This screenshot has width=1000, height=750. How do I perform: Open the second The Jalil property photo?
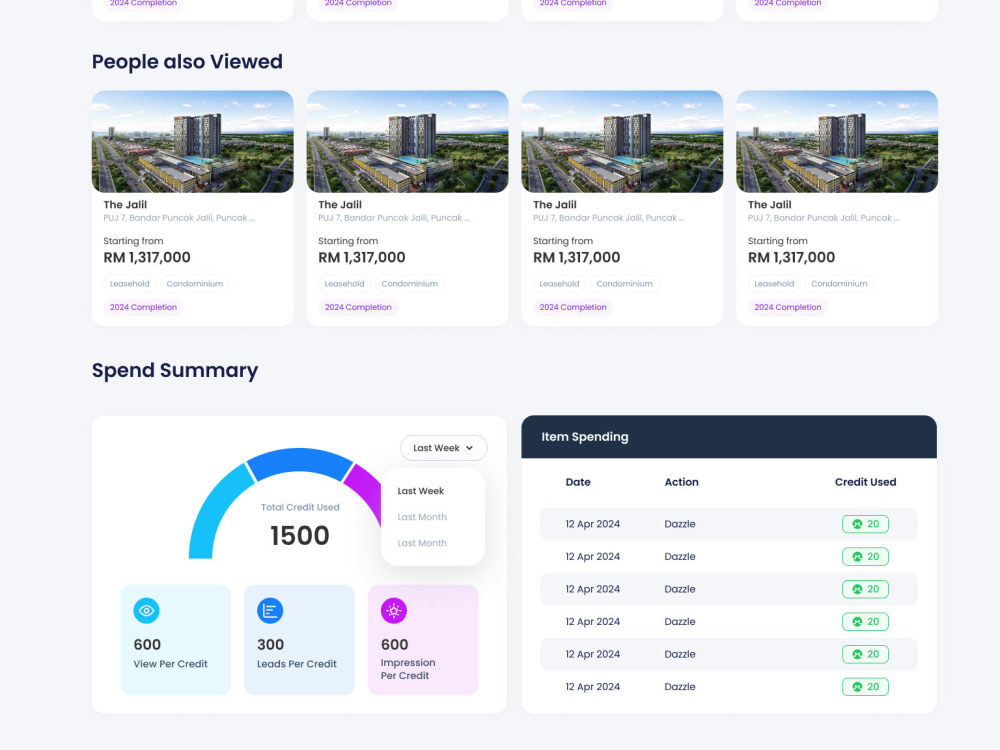(x=408, y=142)
